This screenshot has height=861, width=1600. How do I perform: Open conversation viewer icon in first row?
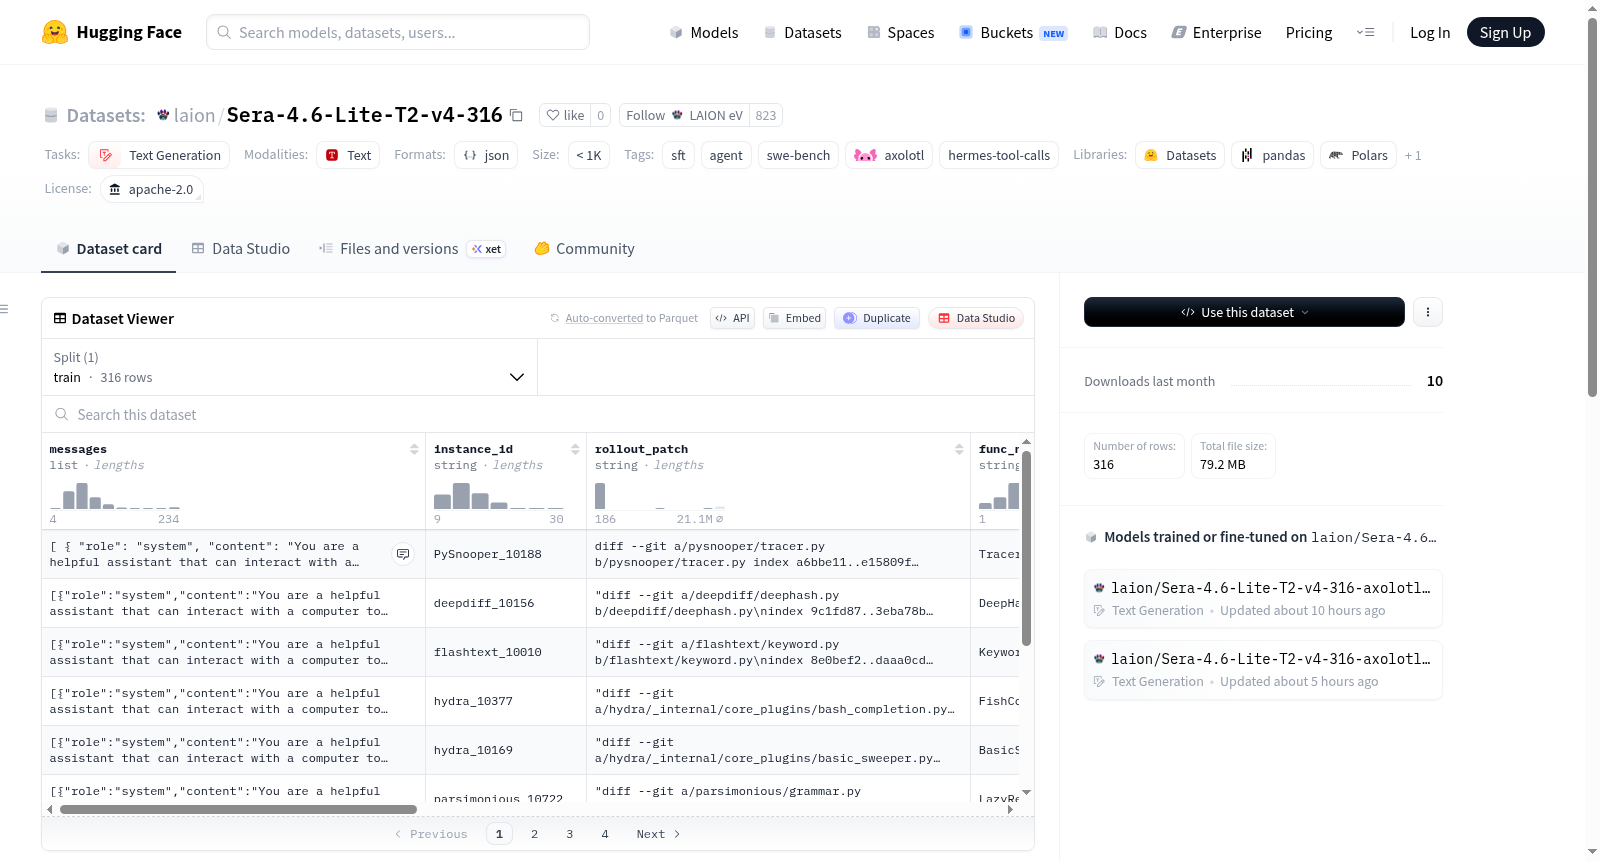coord(403,554)
